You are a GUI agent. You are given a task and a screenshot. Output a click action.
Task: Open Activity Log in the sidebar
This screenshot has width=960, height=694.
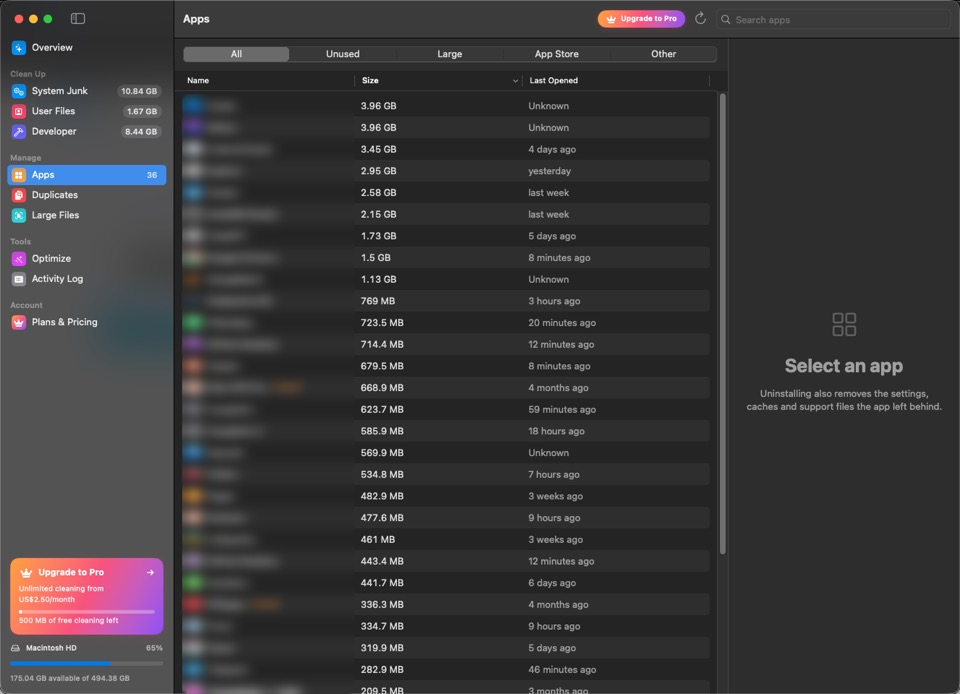pyautogui.click(x=87, y=279)
